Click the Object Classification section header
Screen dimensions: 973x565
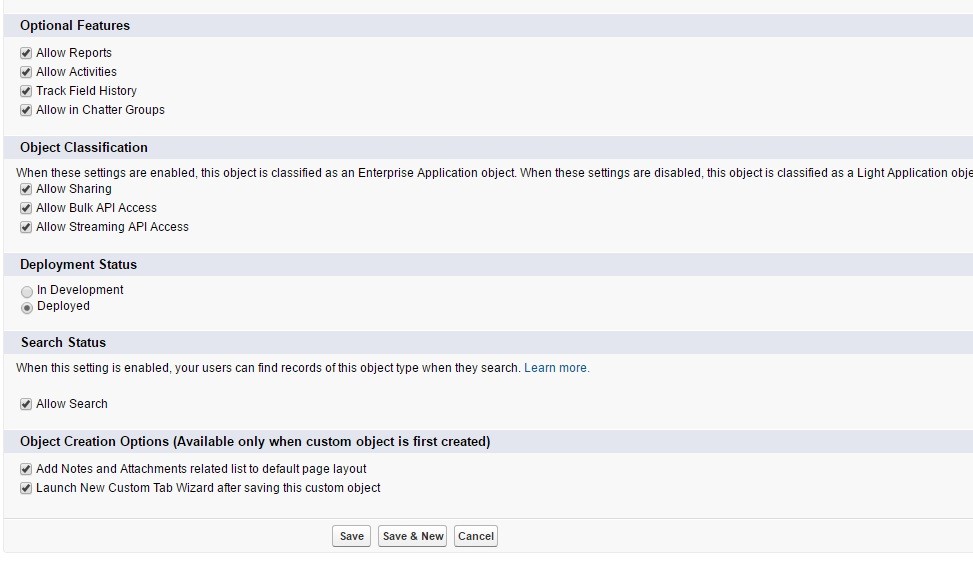pyautogui.click(x=84, y=147)
